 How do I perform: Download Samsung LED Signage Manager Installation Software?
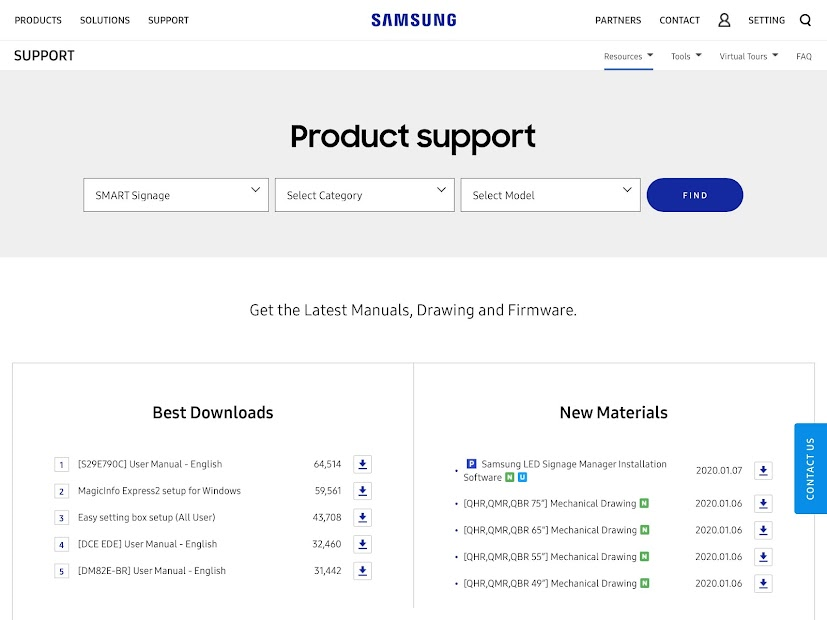coord(762,470)
